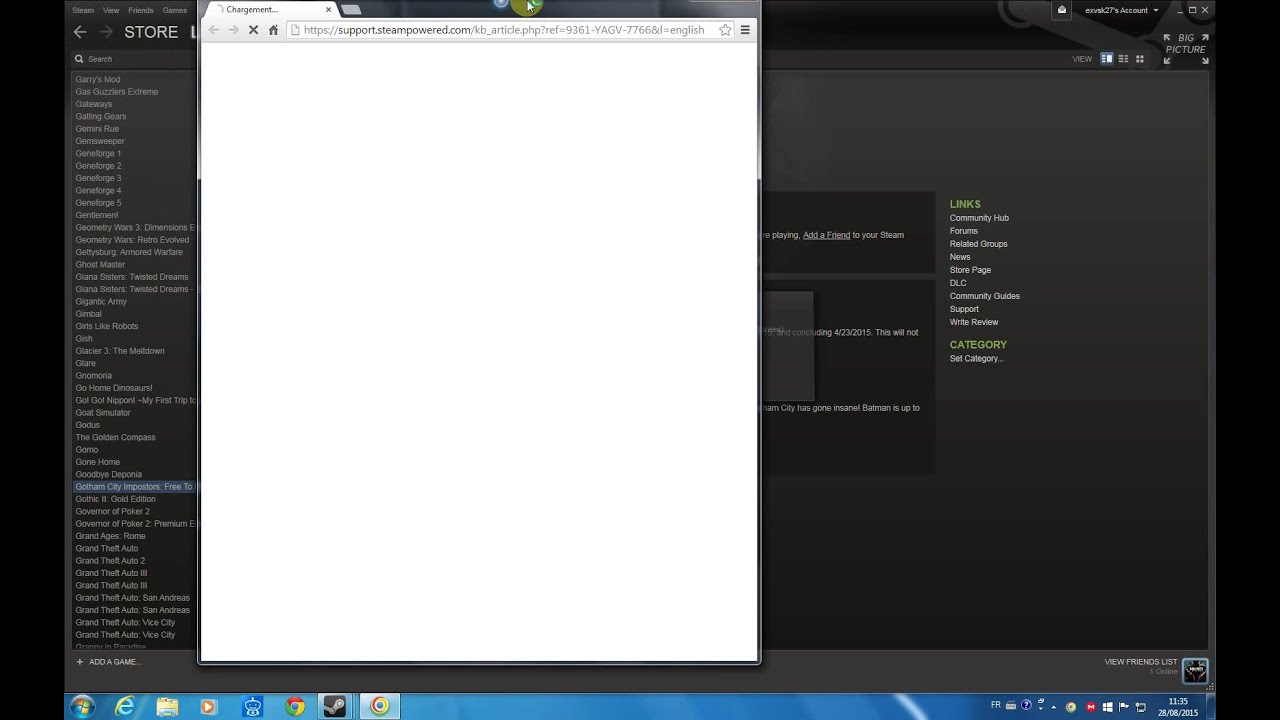The width and height of the screenshot is (1280, 720).
Task: Open the Forums link
Action: coord(964,231)
